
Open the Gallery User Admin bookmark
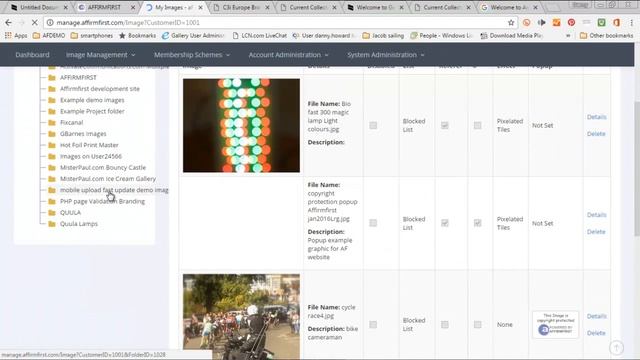pos(193,36)
